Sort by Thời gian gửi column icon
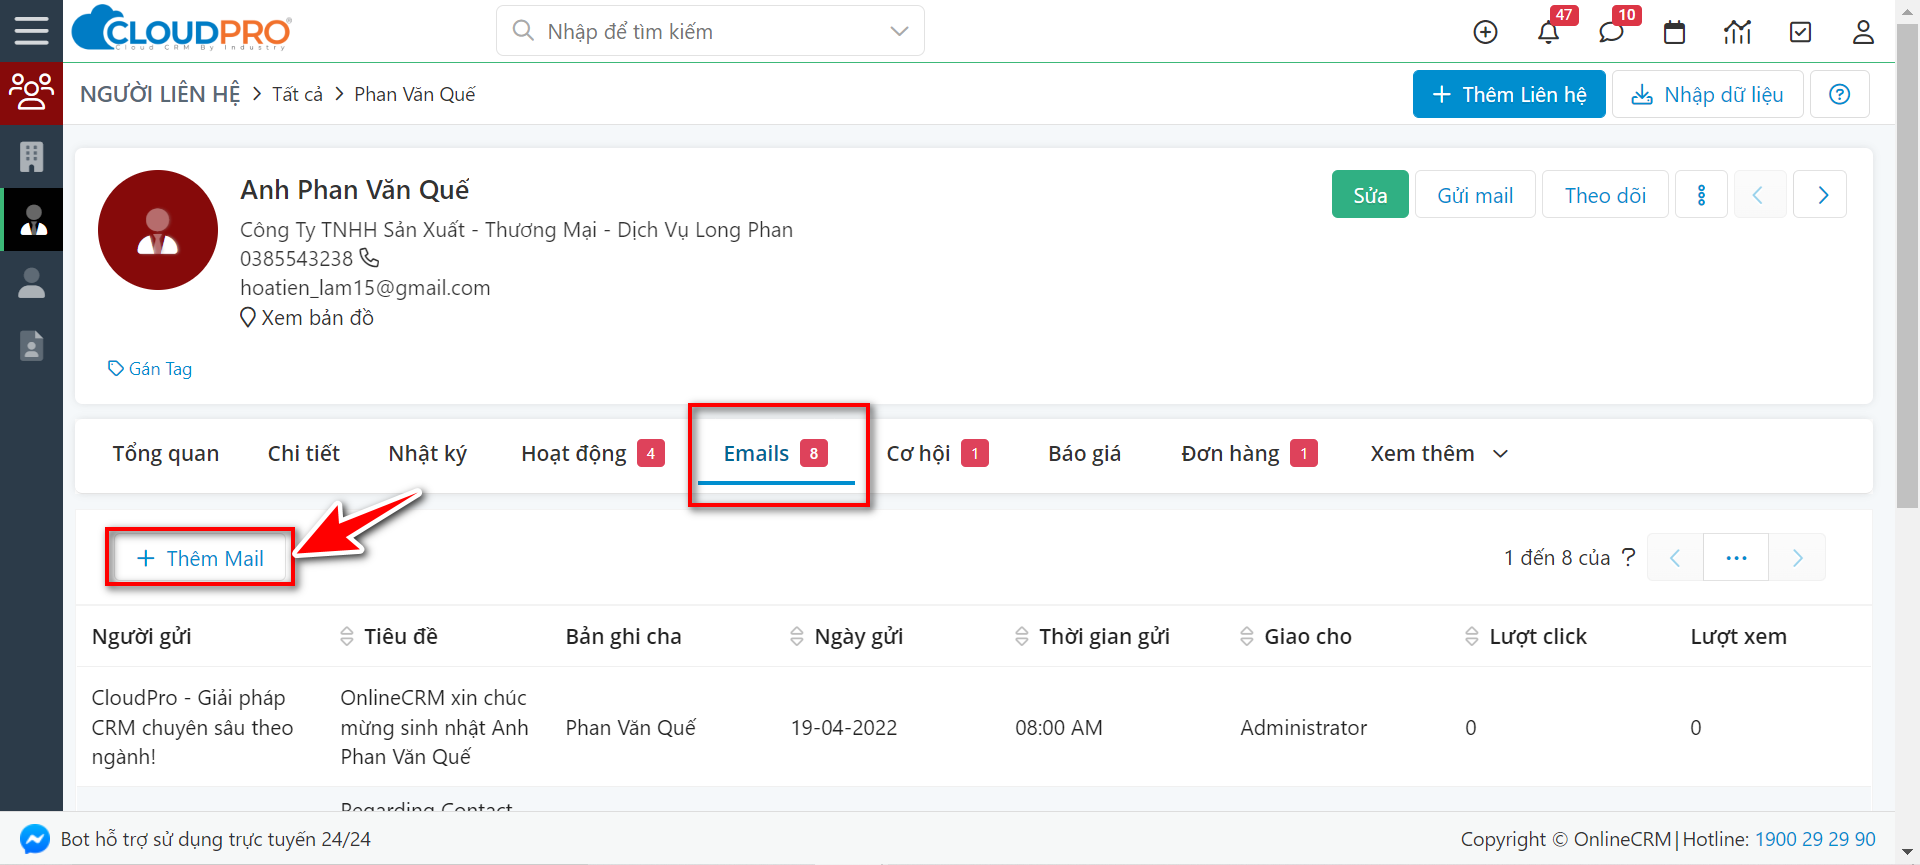 1022,637
